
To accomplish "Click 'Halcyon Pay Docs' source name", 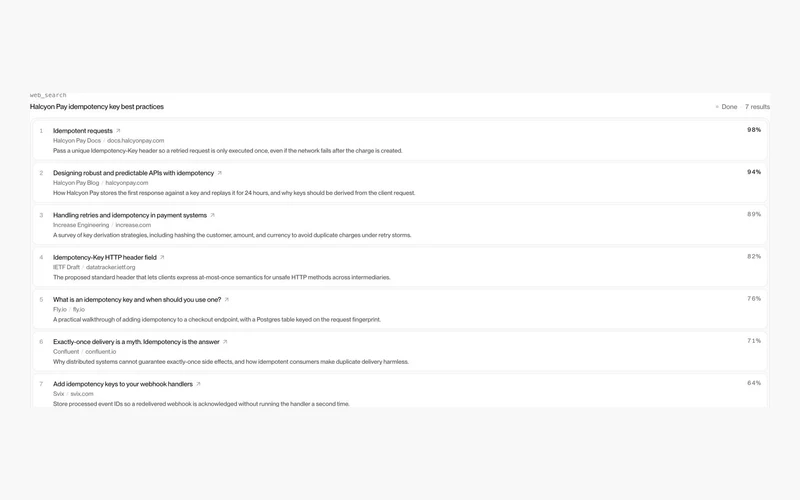I will (x=77, y=141).
